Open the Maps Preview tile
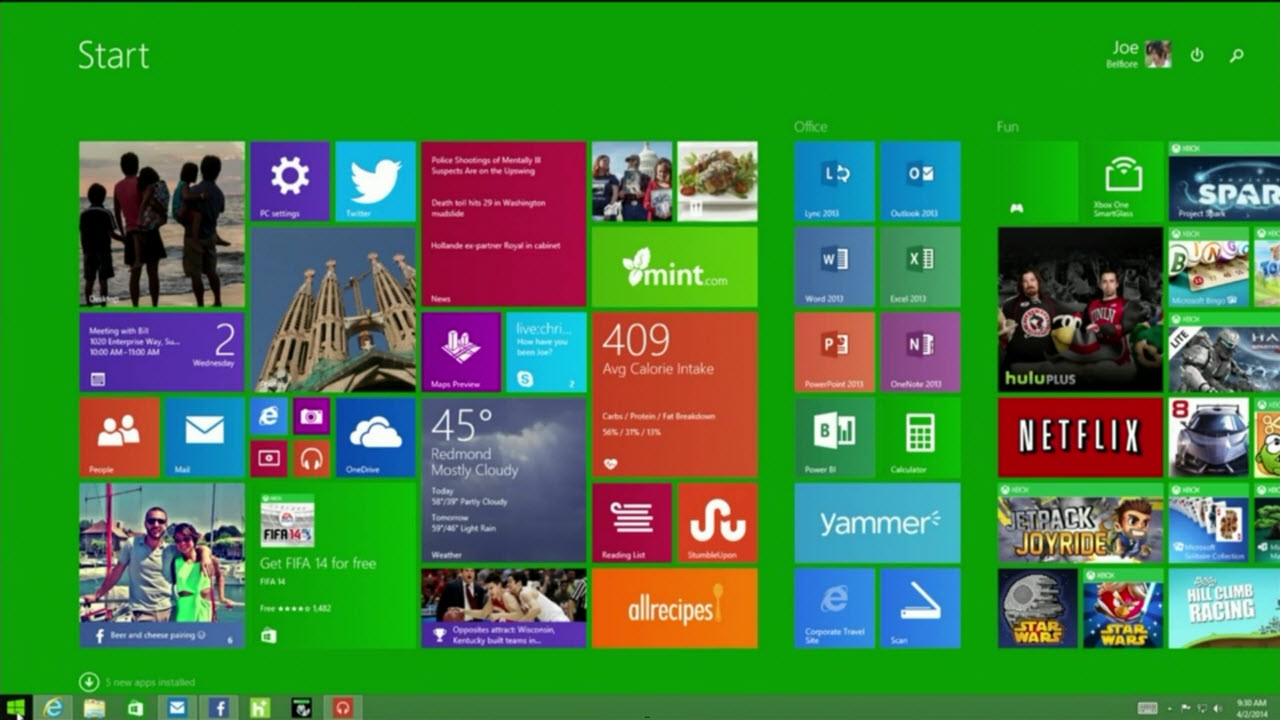Screen dimensions: 1280x720 [x=460, y=350]
